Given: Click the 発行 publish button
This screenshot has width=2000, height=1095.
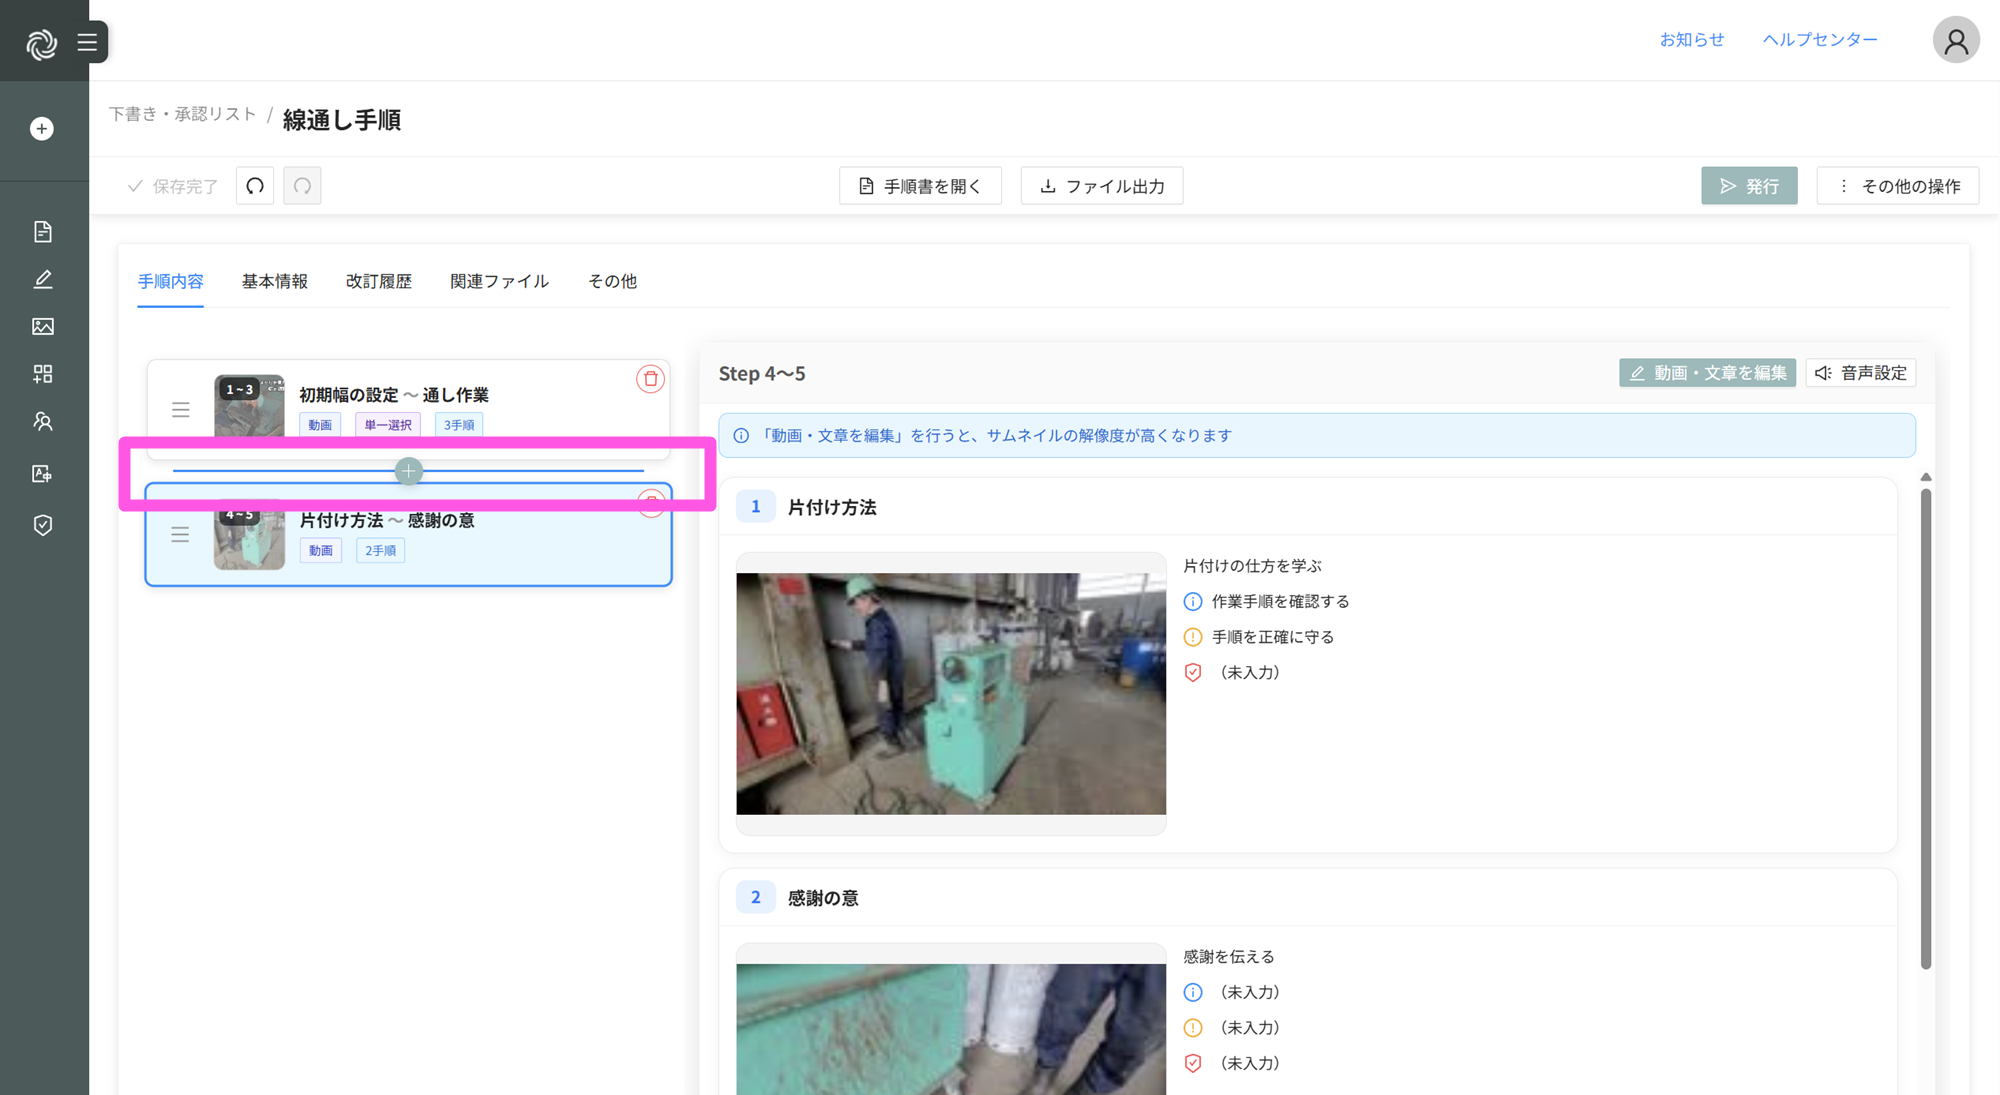Looking at the screenshot, I should 1748,186.
